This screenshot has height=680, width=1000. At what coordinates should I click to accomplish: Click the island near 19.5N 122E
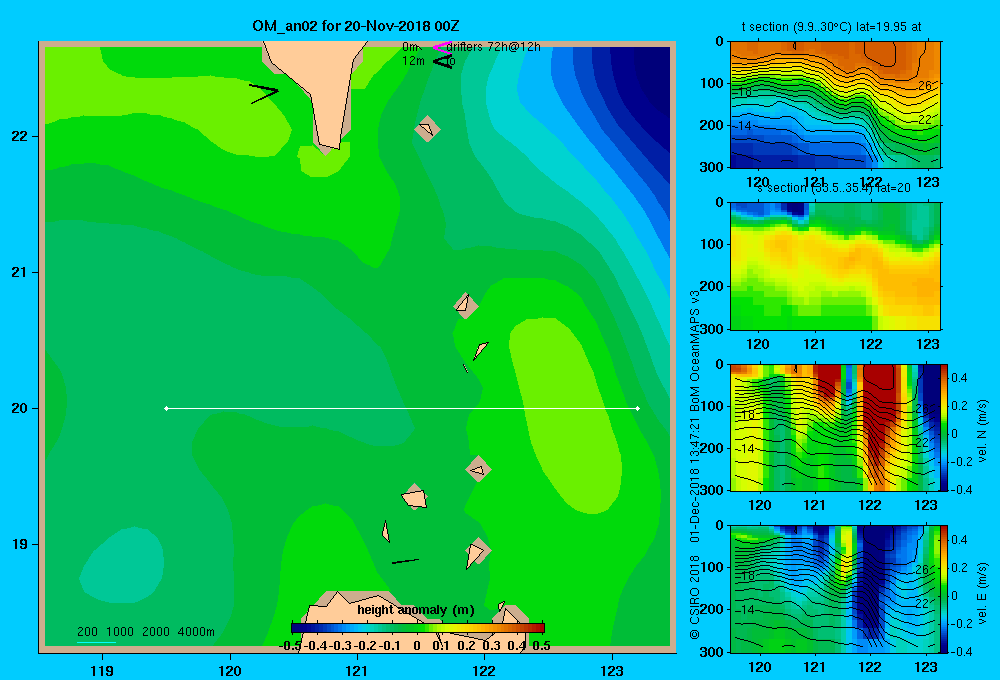coord(478,469)
